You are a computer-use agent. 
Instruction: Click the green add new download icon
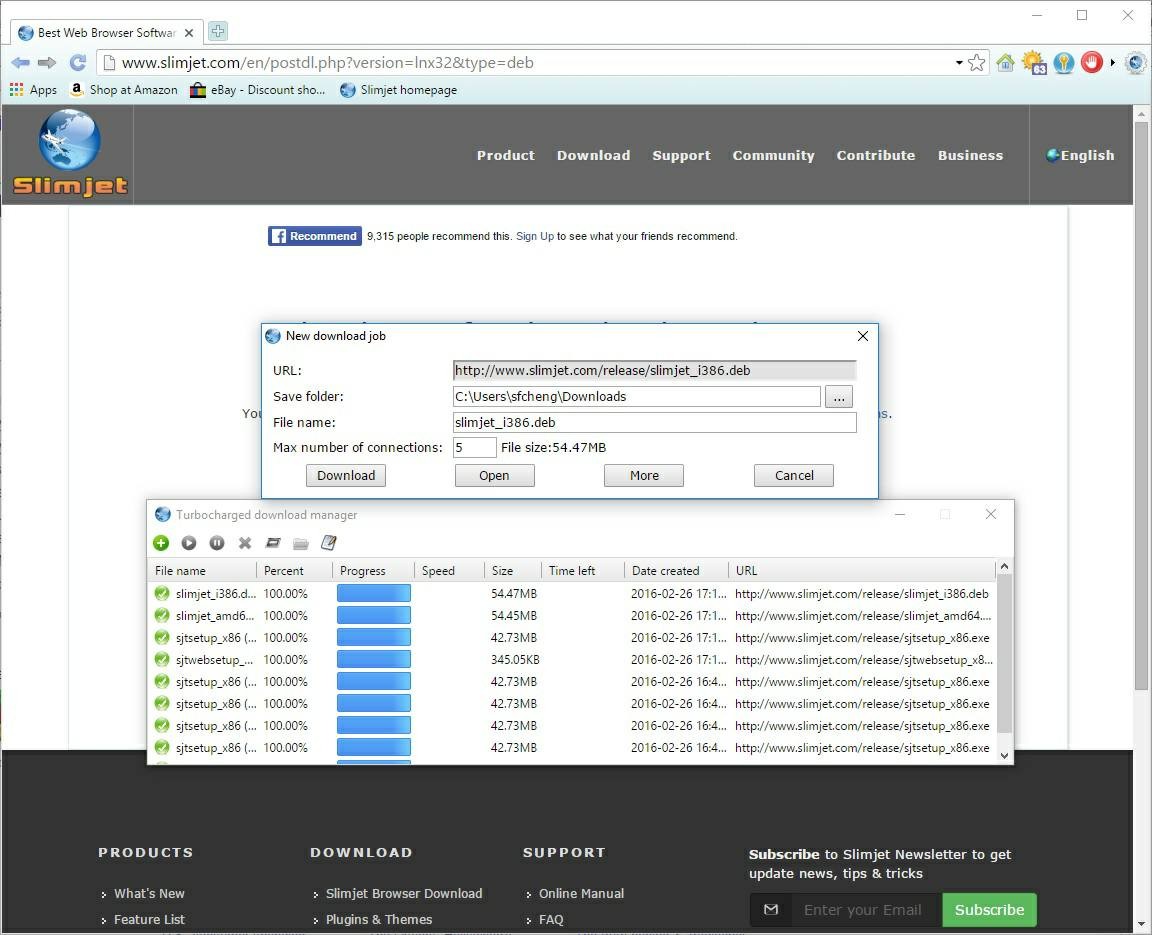pos(161,543)
